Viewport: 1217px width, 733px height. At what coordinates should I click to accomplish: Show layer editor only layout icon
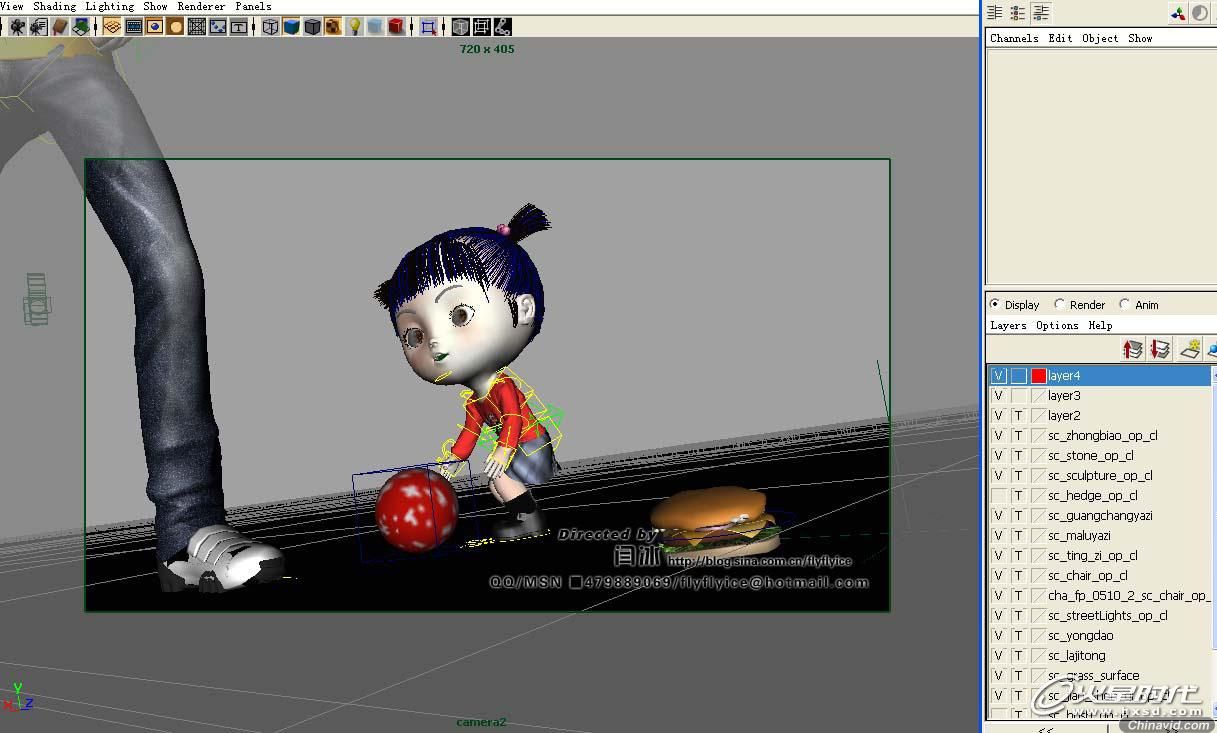pos(1018,12)
